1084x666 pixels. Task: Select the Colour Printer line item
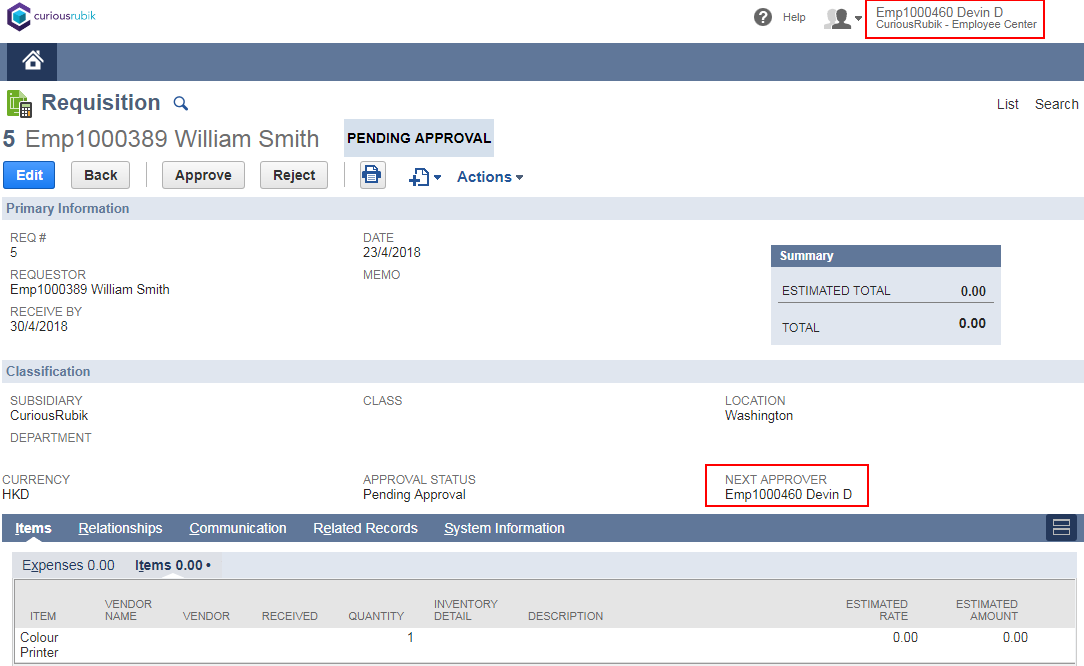[40, 644]
